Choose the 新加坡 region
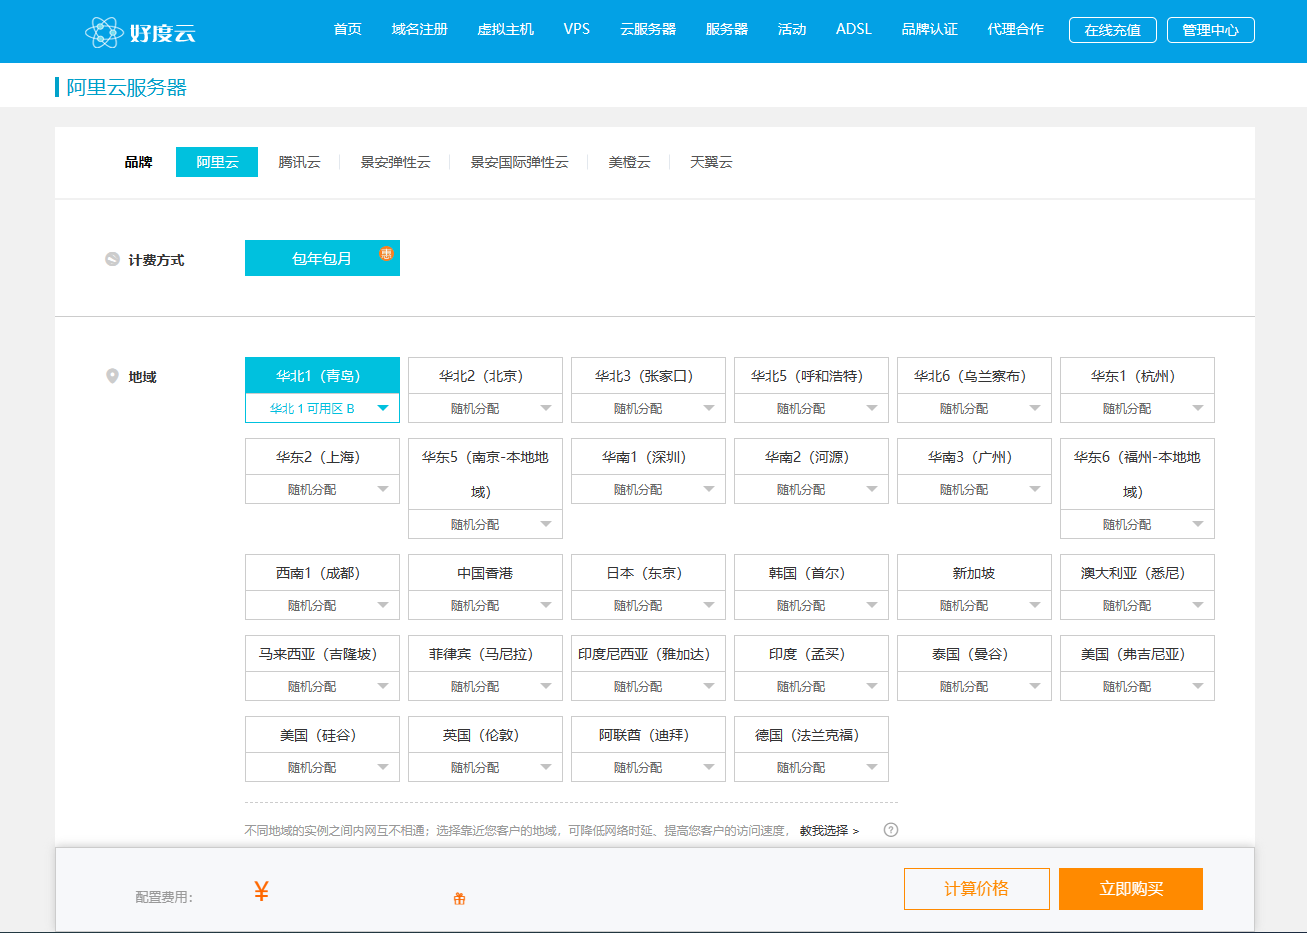This screenshot has height=933, width=1307. coord(974,573)
